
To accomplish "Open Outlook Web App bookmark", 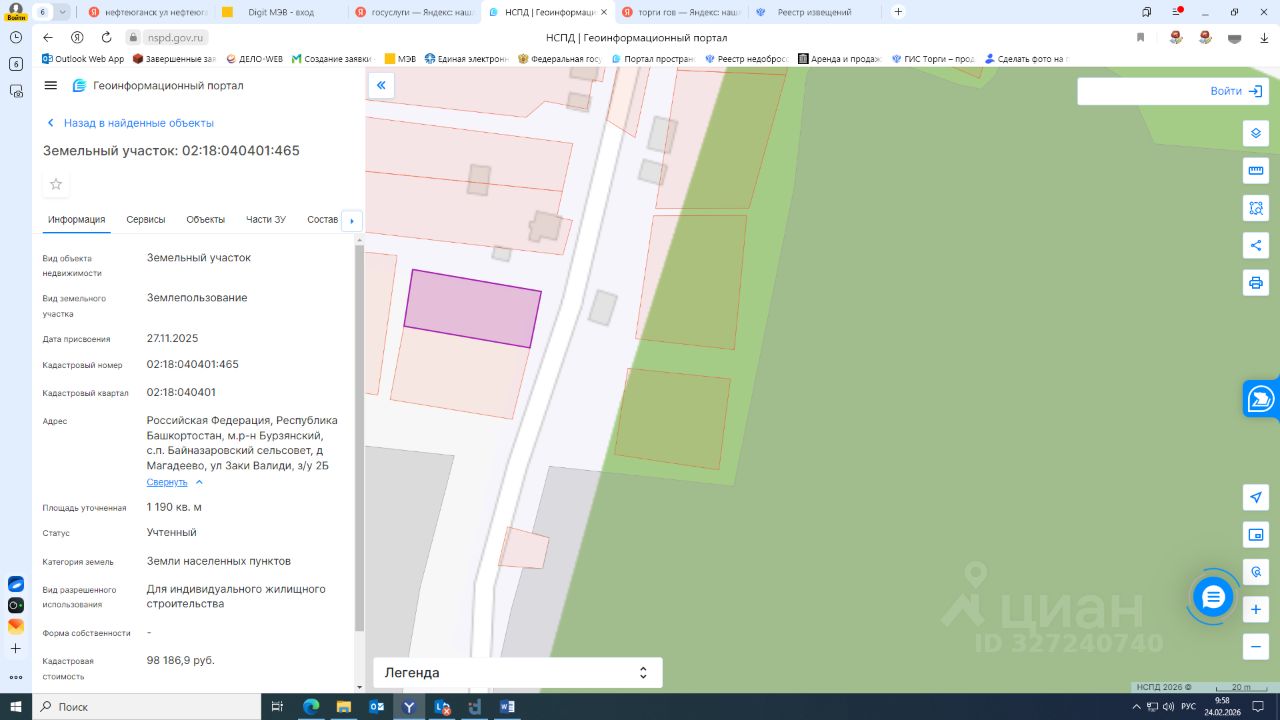I will point(83,59).
